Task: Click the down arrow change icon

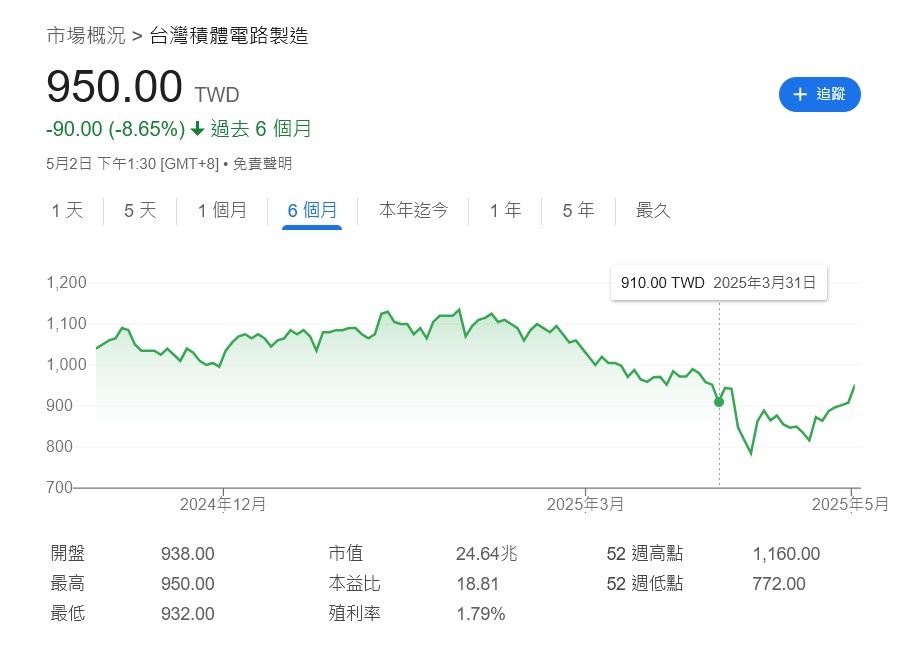Action: tap(198, 129)
